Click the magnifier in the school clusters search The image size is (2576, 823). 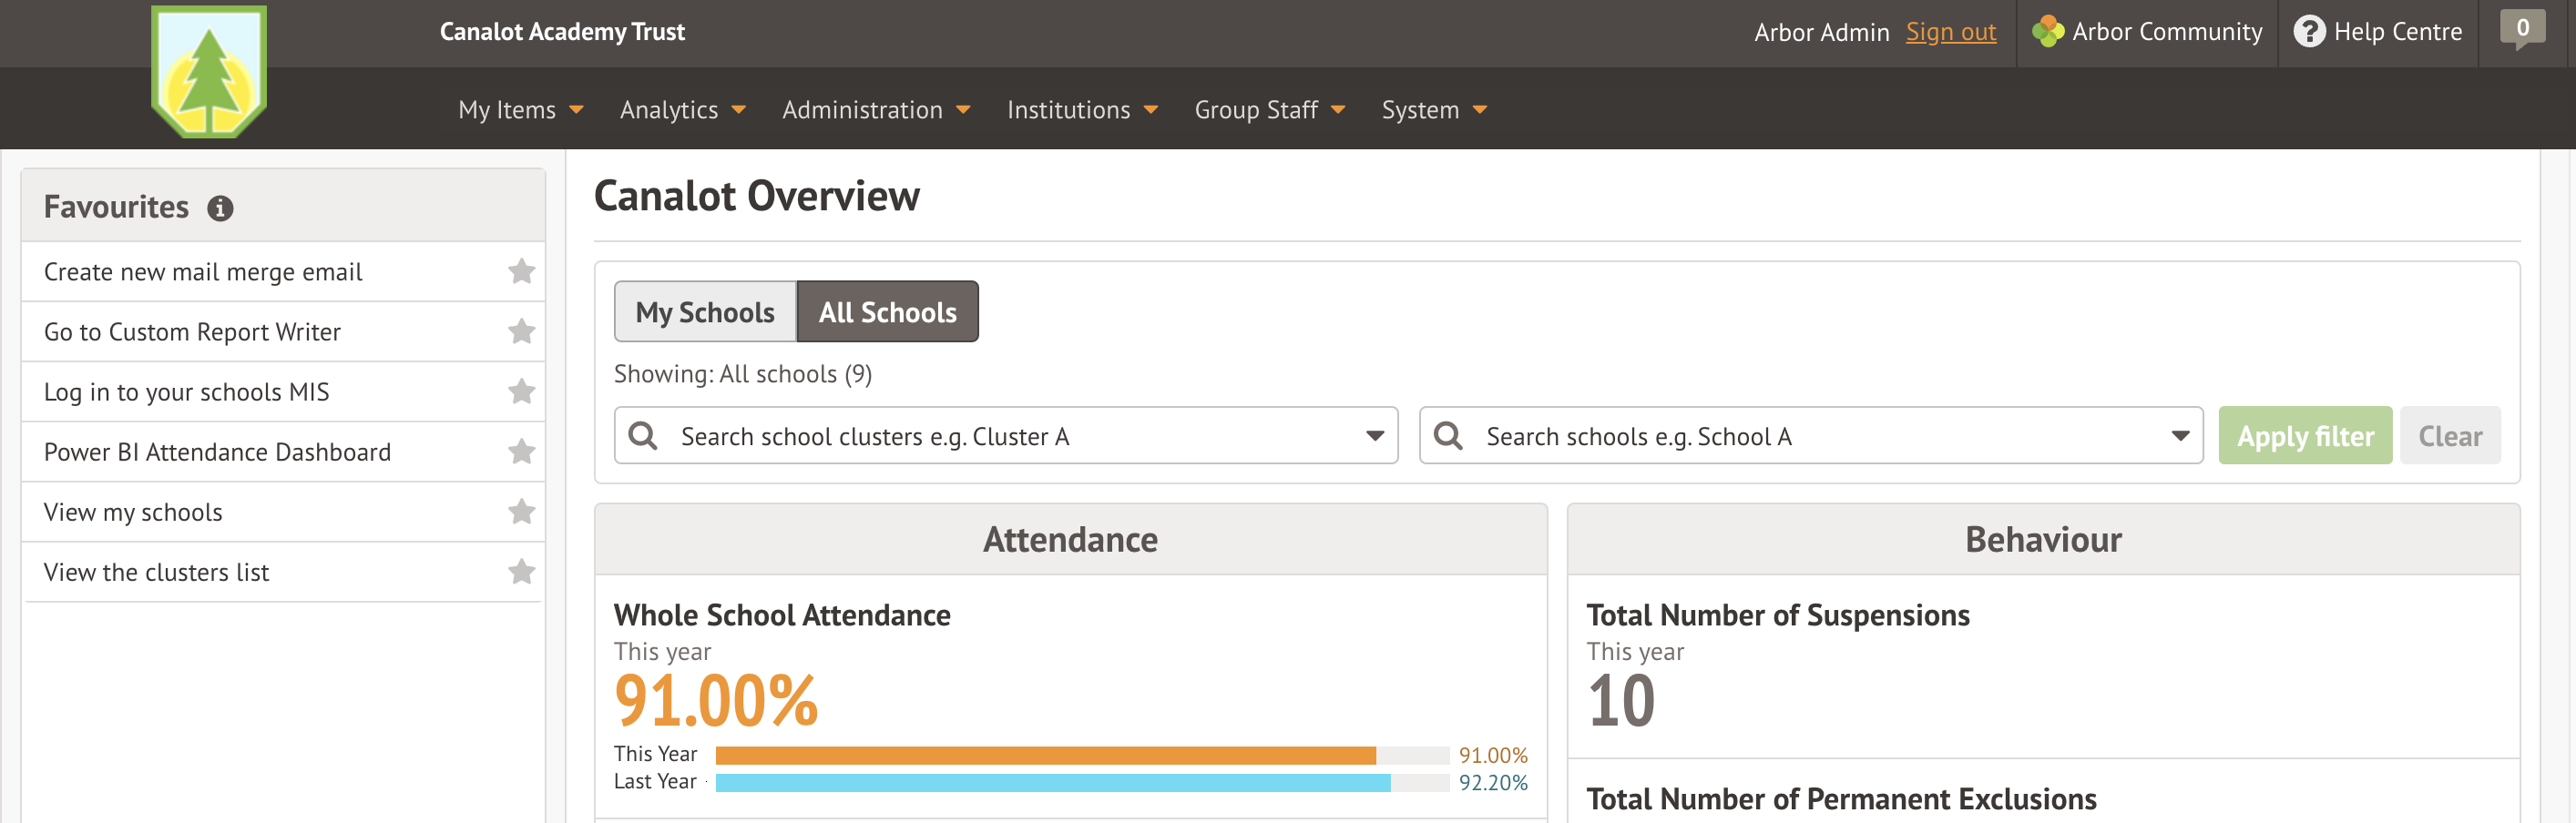tap(642, 435)
